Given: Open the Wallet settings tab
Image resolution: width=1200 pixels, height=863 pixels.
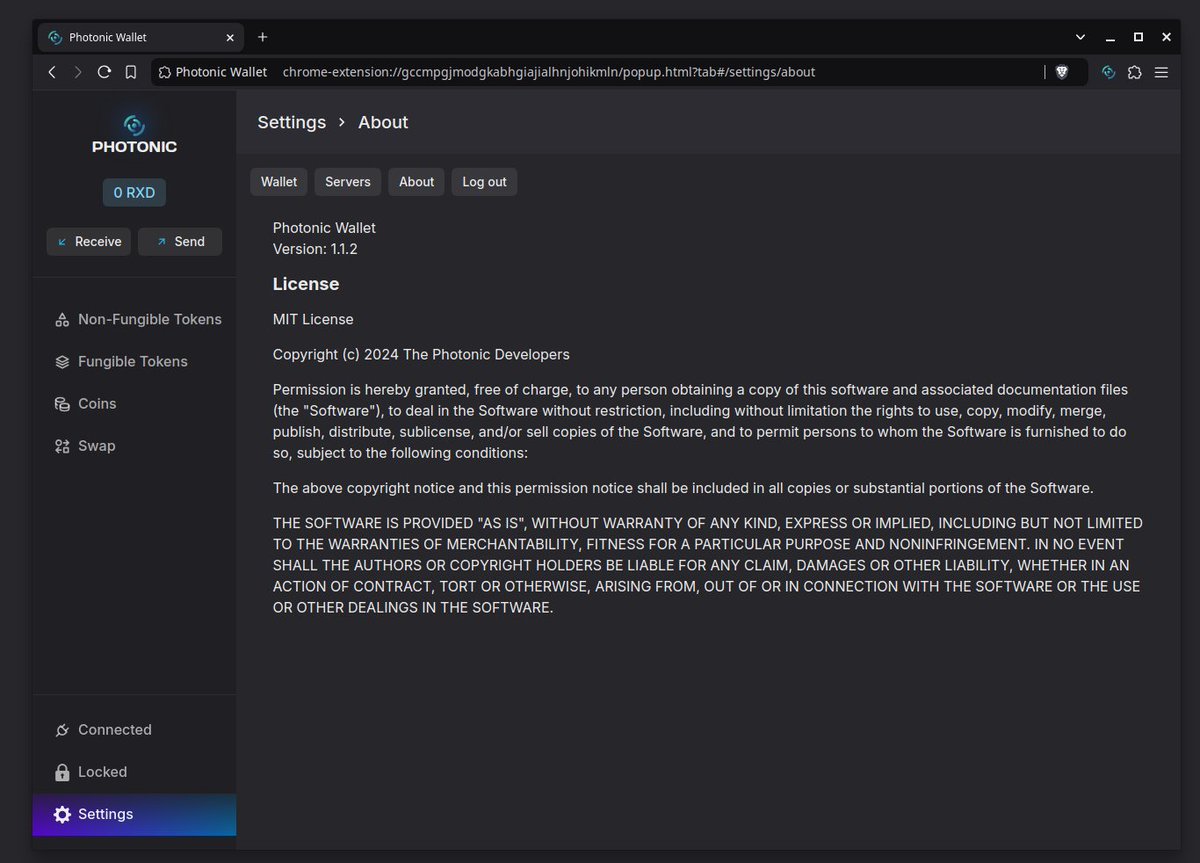Looking at the screenshot, I should pyautogui.click(x=278, y=181).
